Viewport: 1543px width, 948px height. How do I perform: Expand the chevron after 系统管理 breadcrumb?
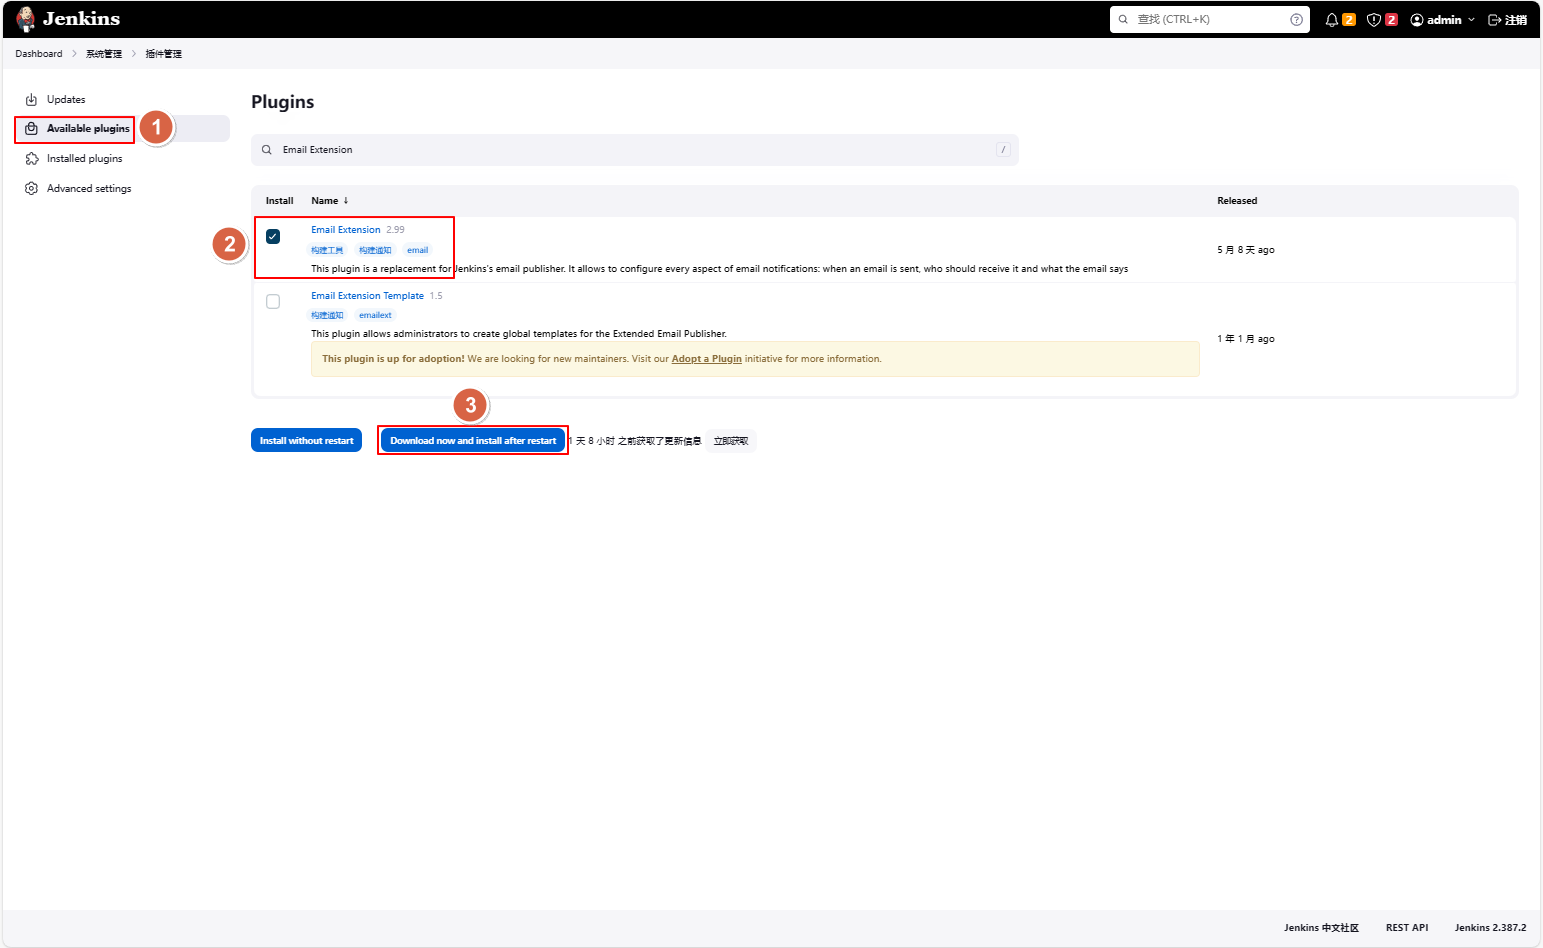pos(134,54)
